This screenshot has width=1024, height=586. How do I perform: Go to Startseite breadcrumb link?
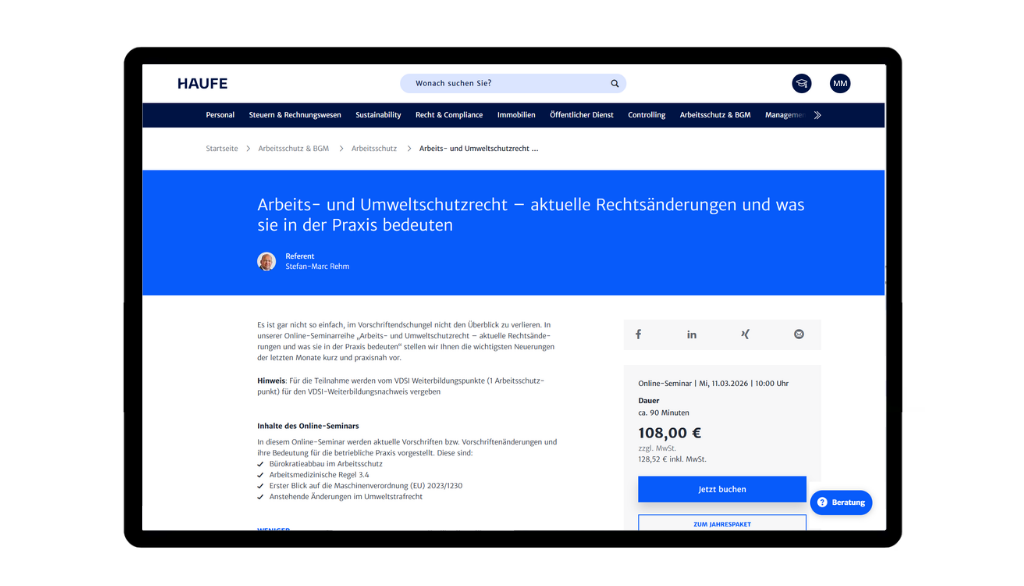click(x=222, y=148)
